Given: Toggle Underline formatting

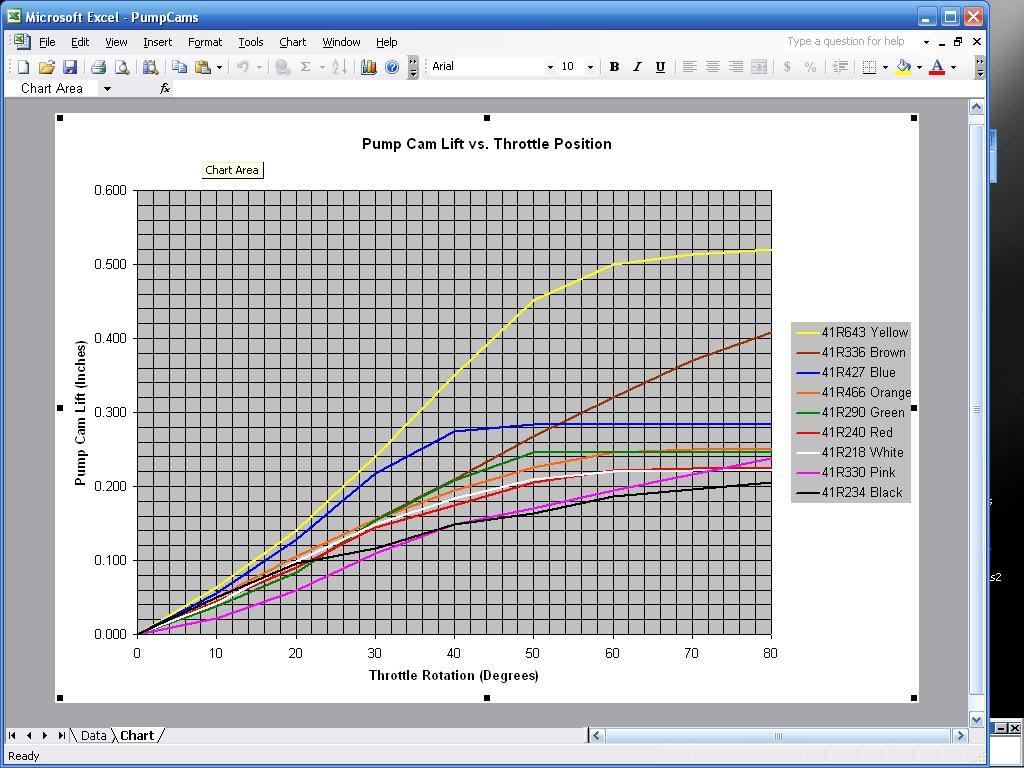Looking at the screenshot, I should click(660, 67).
